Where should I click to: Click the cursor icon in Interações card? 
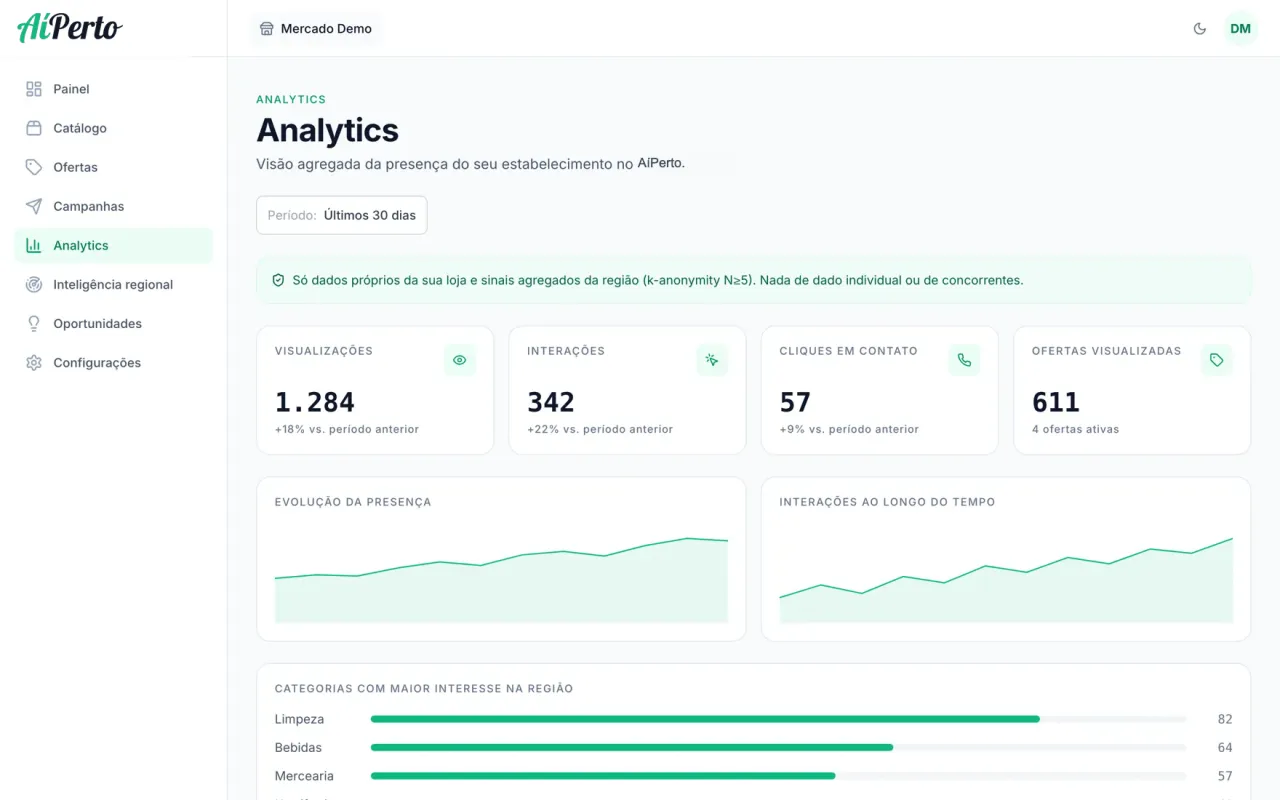[x=712, y=360]
